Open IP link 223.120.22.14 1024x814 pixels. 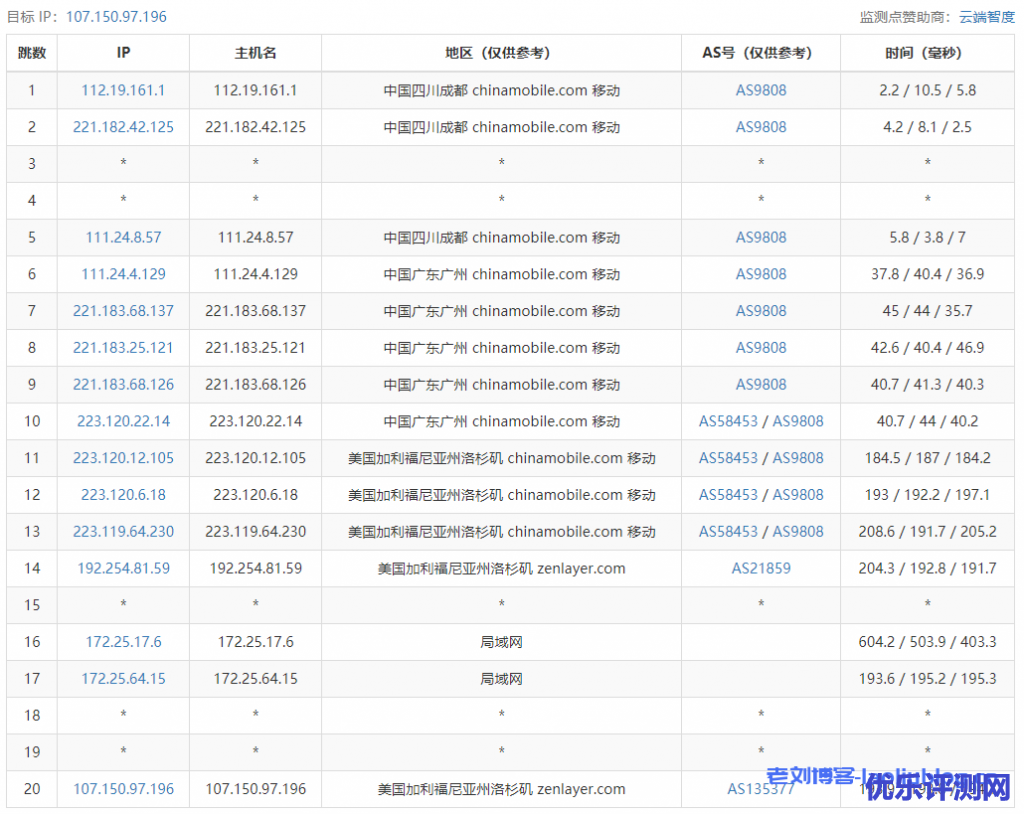(123, 421)
